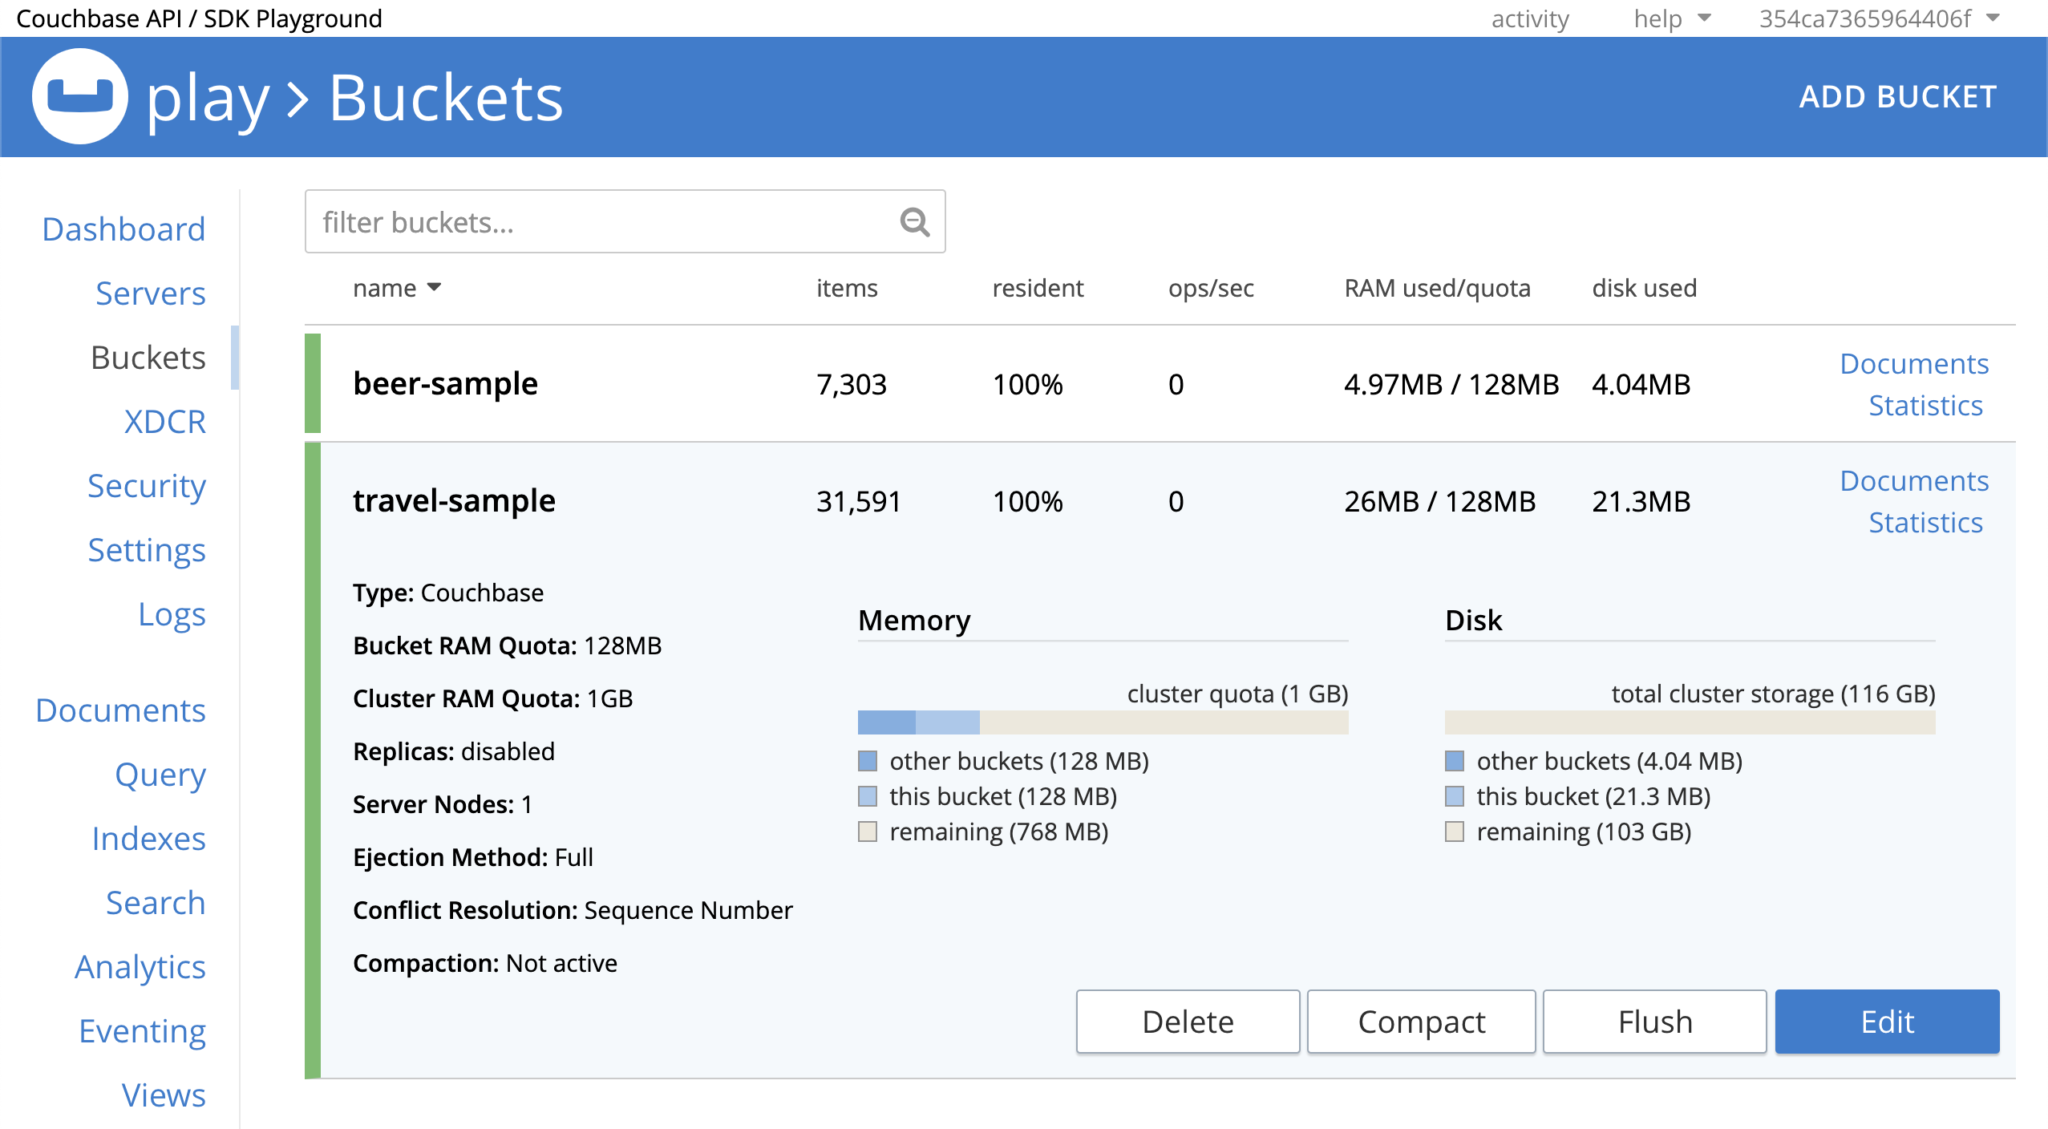Toggle the name column sort order
Image resolution: width=2048 pixels, height=1129 pixels.
pyautogui.click(x=396, y=288)
